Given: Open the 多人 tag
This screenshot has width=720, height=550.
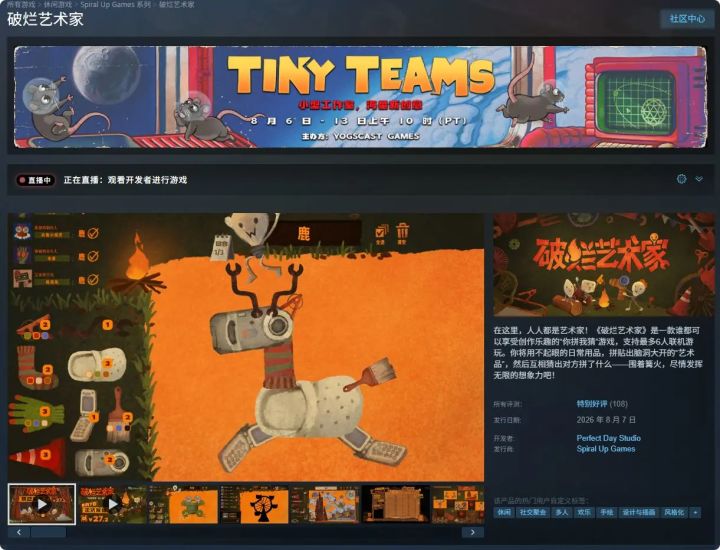Looking at the screenshot, I should tap(561, 512).
